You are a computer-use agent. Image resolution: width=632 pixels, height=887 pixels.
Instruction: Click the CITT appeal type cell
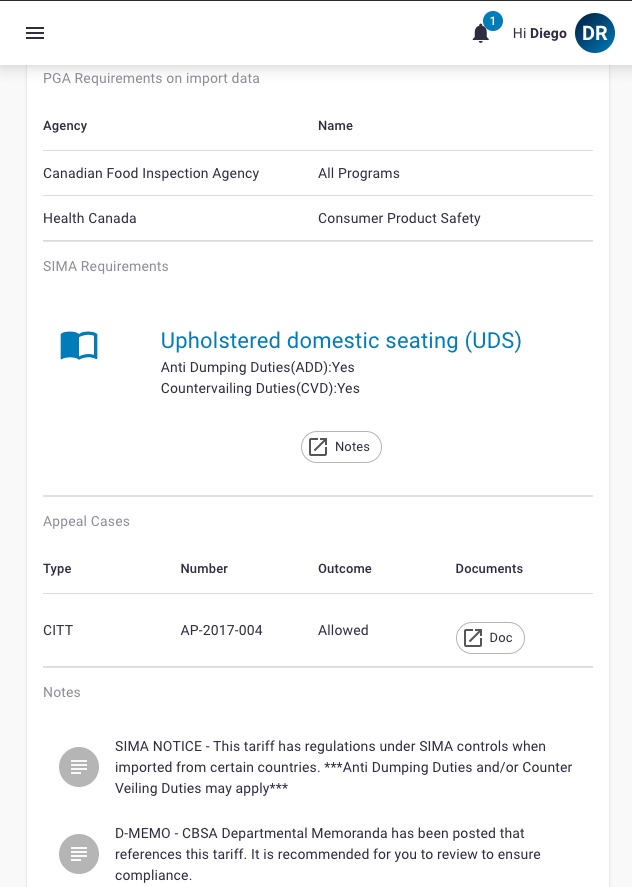58,630
